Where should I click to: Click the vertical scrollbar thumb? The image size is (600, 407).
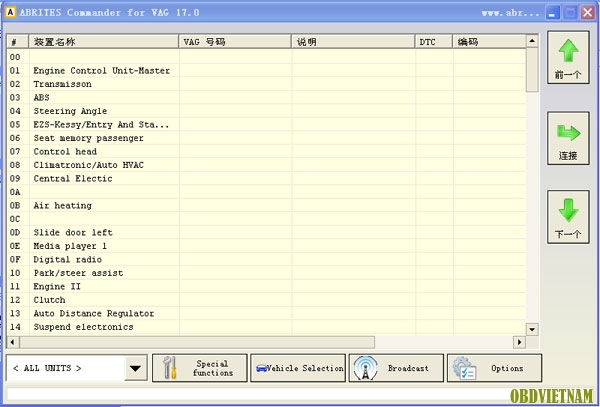532,70
